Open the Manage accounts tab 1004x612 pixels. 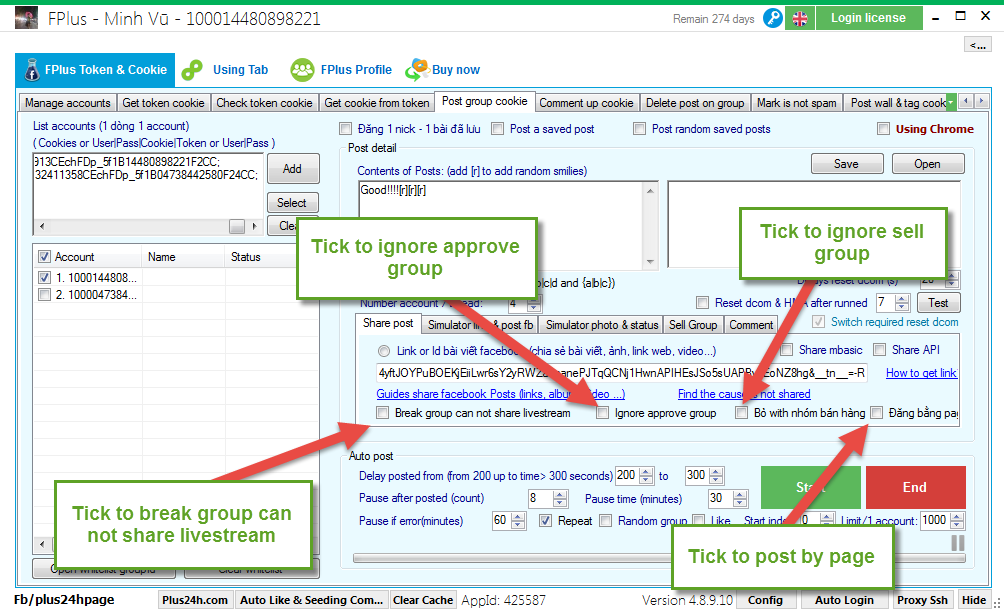pos(67,102)
